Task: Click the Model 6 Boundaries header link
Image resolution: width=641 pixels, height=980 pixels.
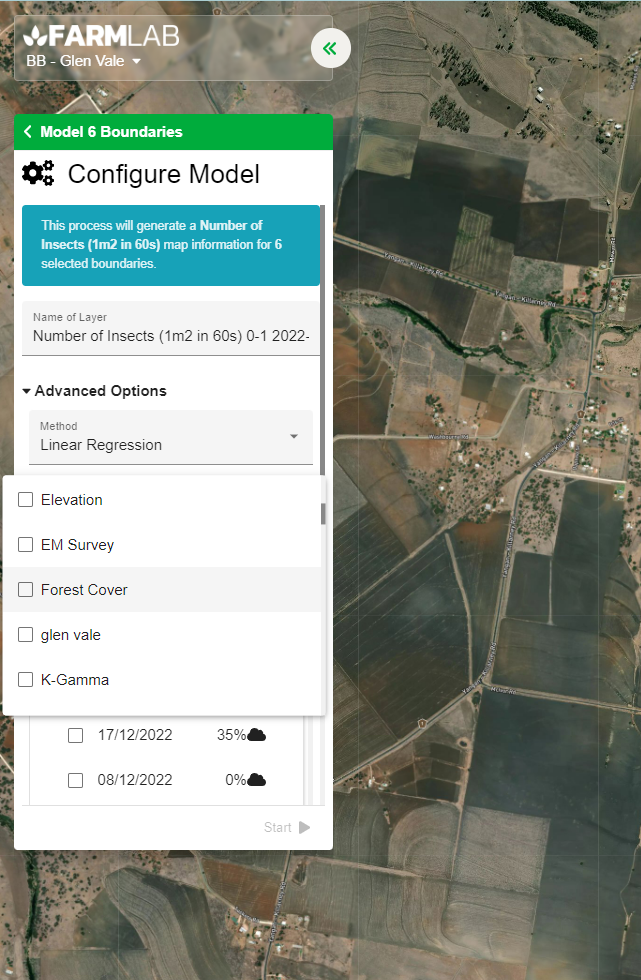Action: (111, 132)
